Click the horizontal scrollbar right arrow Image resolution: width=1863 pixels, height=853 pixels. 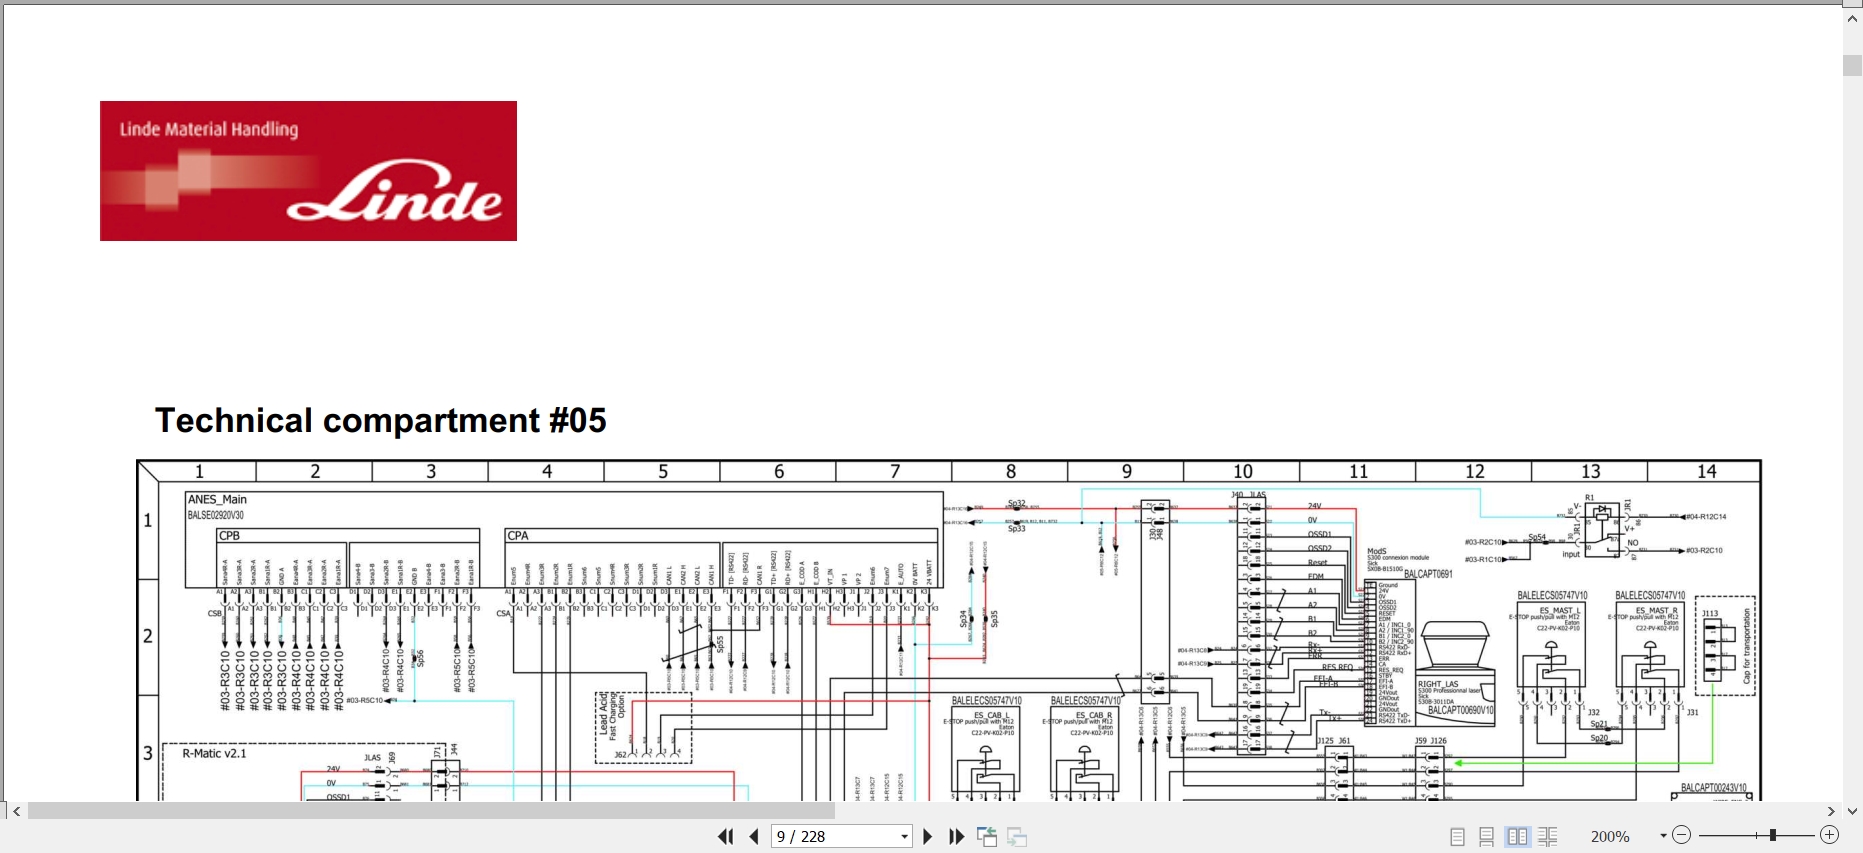(1831, 811)
